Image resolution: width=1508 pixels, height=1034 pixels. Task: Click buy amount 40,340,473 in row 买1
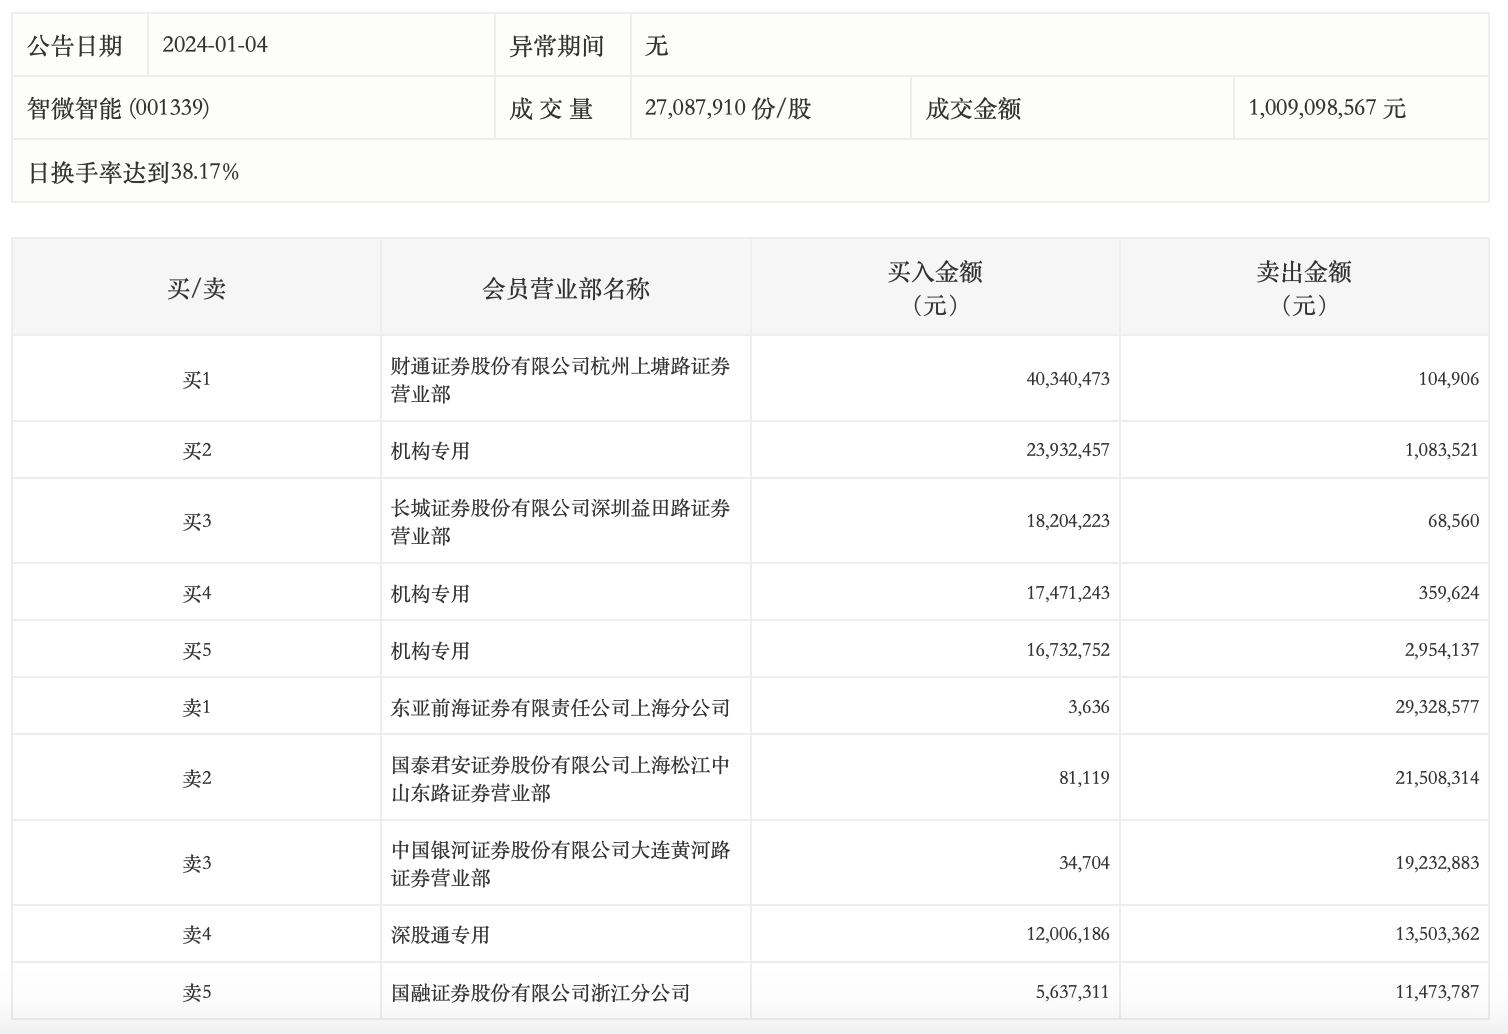pos(1067,379)
